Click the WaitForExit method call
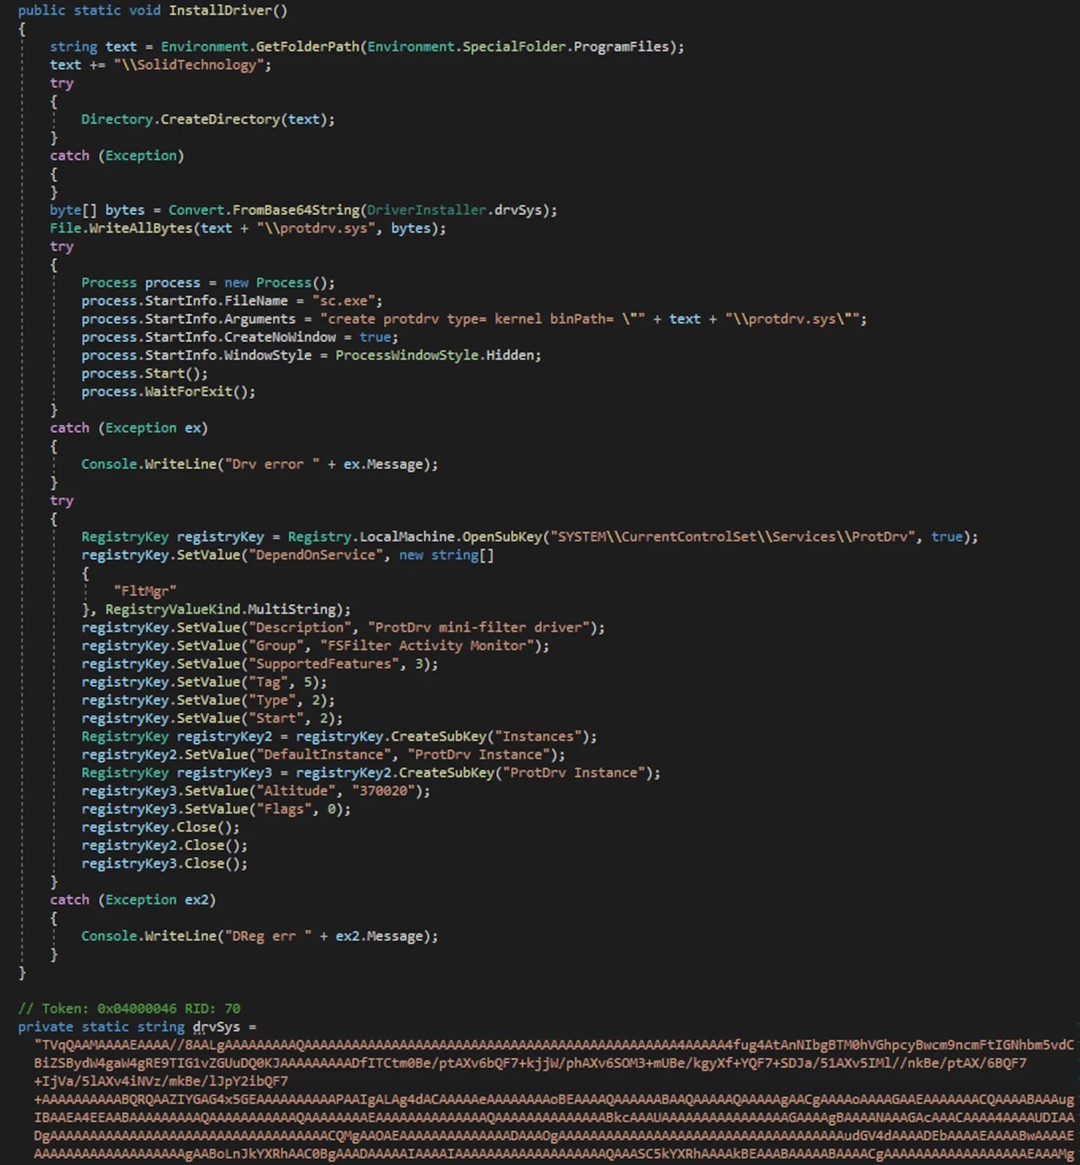Viewport: 1080px width, 1165px height. [189, 392]
